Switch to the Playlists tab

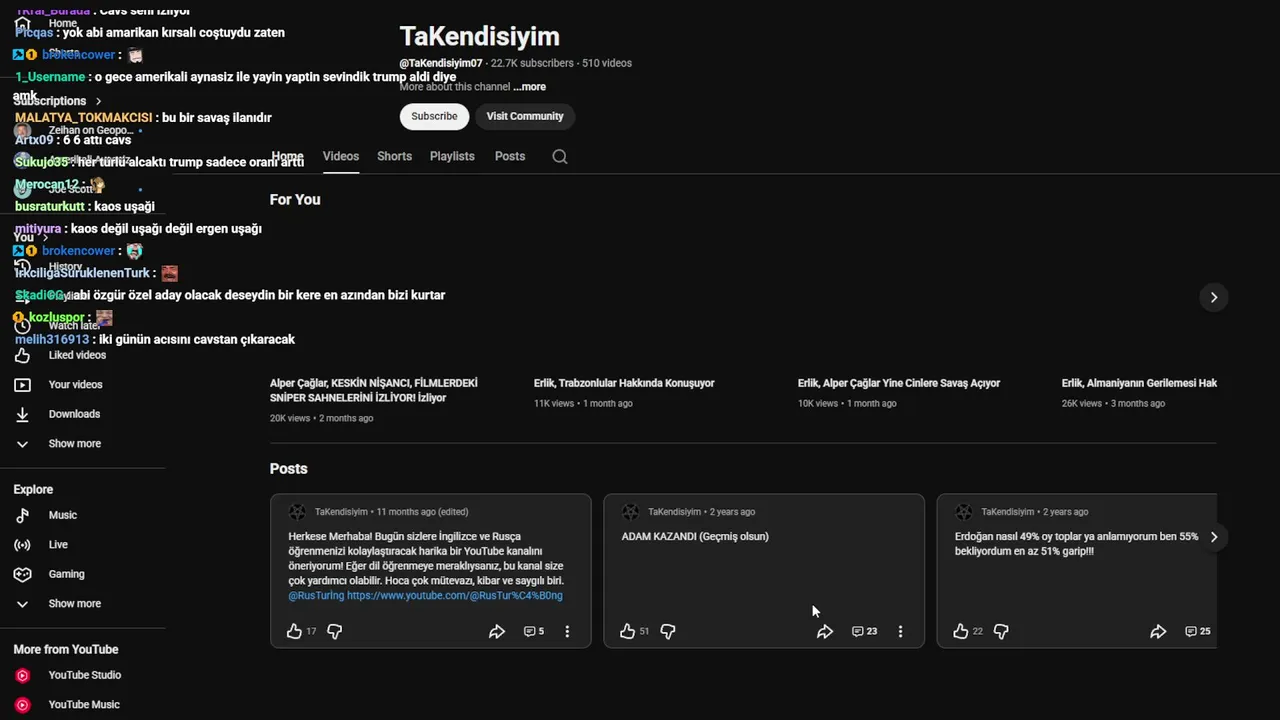pos(452,156)
